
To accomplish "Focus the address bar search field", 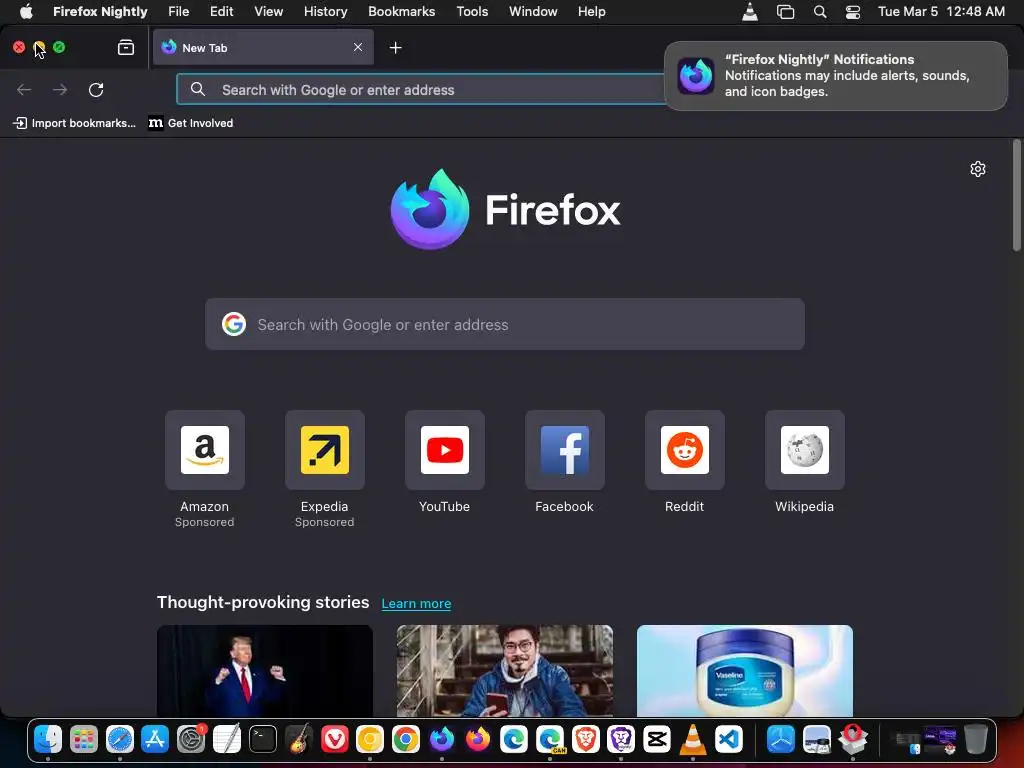I will [421, 89].
